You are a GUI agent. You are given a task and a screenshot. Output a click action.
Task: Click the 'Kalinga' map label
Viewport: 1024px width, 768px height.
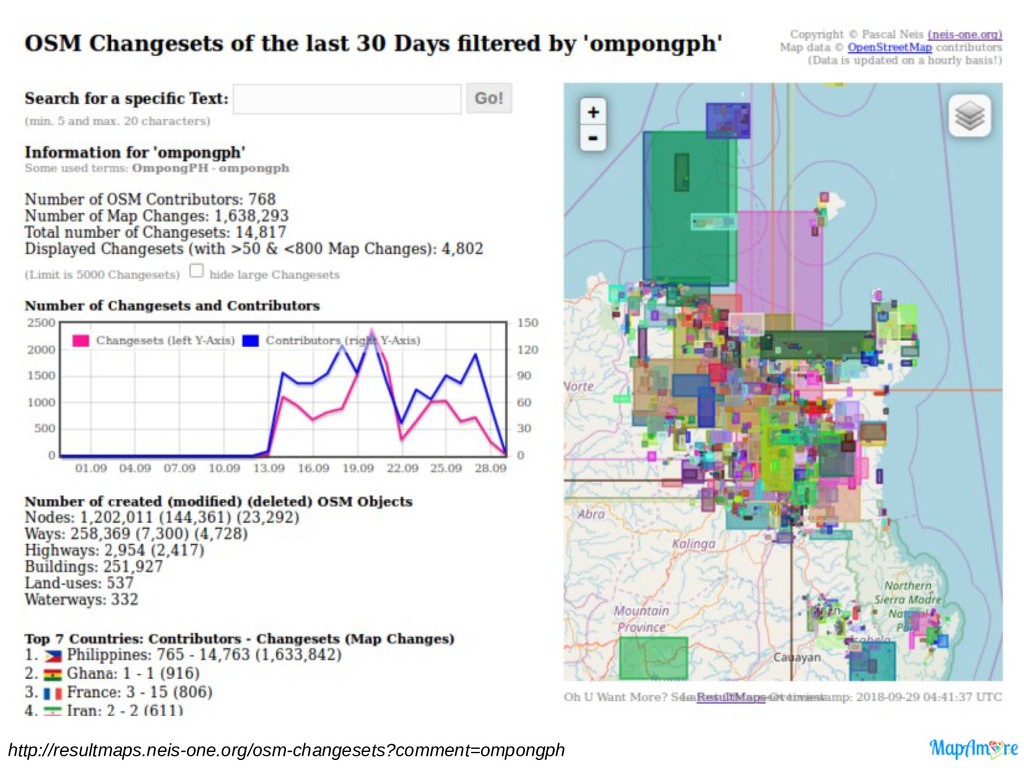click(694, 543)
